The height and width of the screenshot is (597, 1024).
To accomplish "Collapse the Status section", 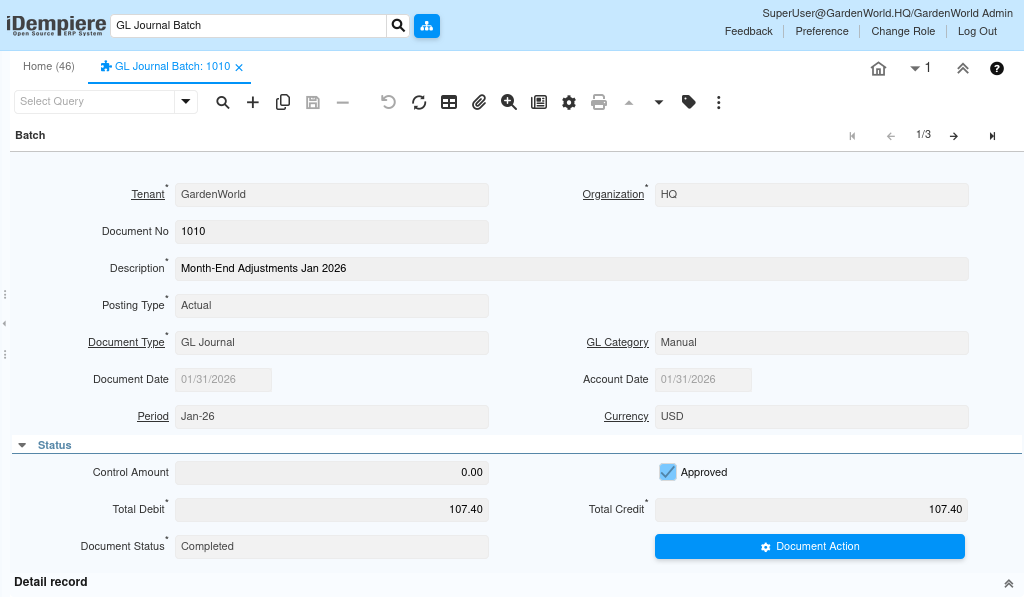I will tap(23, 445).
